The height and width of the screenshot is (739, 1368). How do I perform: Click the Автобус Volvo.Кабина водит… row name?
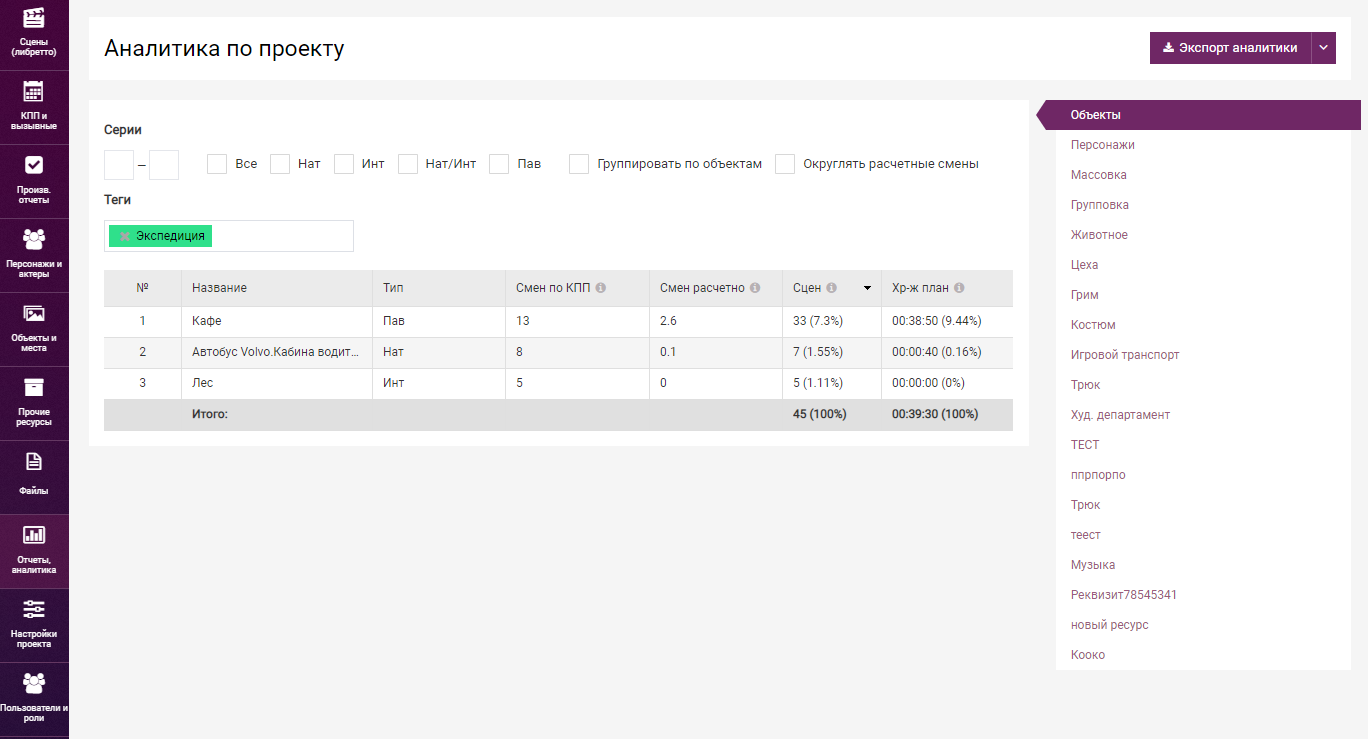[x=276, y=352]
